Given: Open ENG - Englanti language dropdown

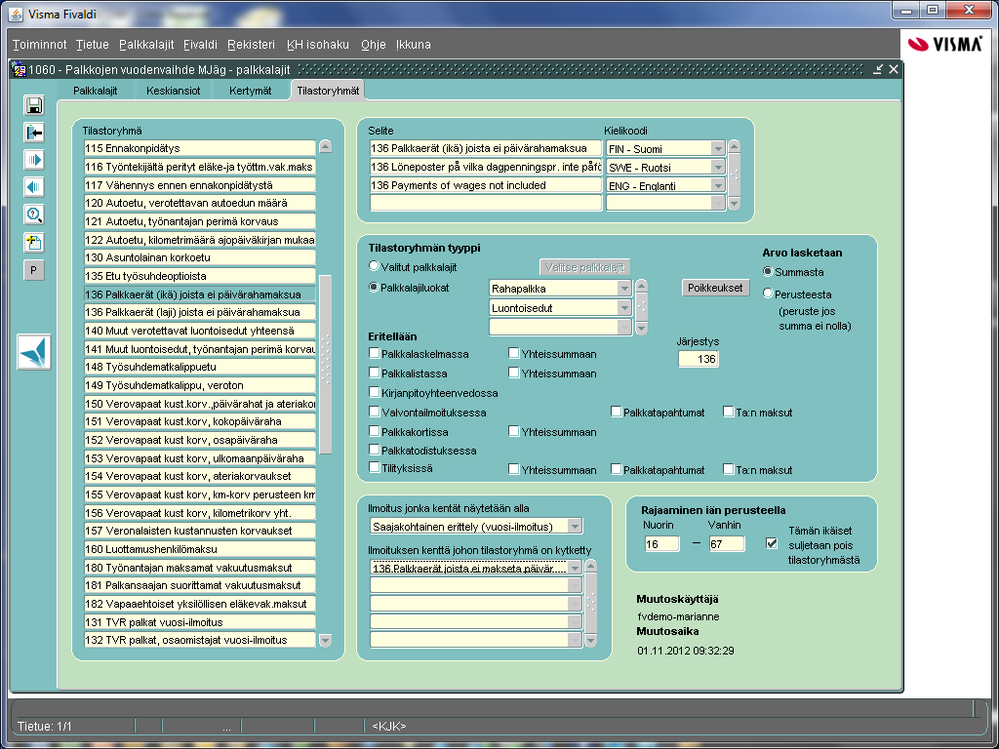Looking at the screenshot, I should [x=718, y=185].
